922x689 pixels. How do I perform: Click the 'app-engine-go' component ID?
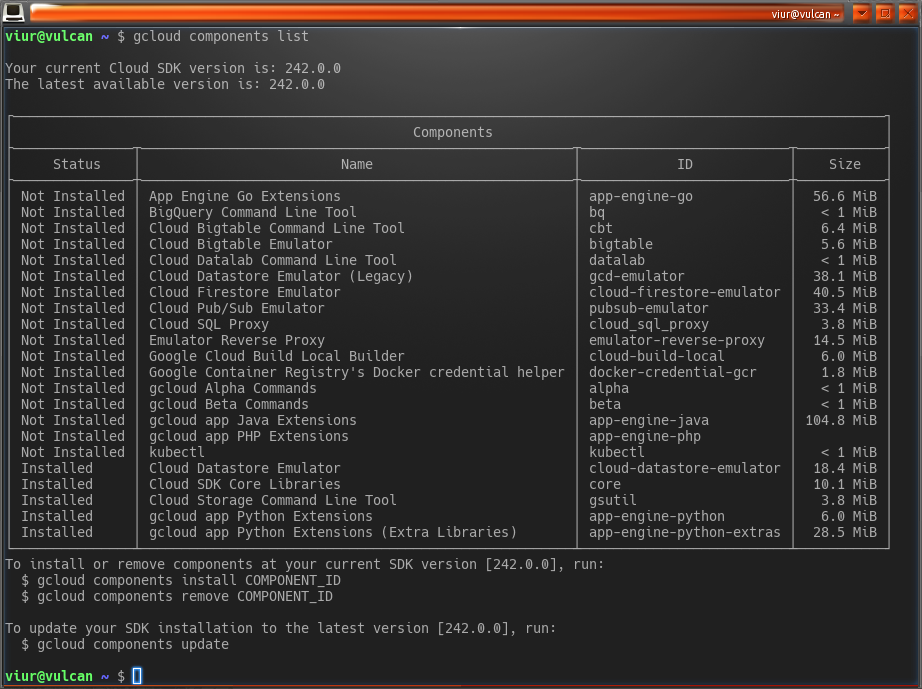pos(641,196)
